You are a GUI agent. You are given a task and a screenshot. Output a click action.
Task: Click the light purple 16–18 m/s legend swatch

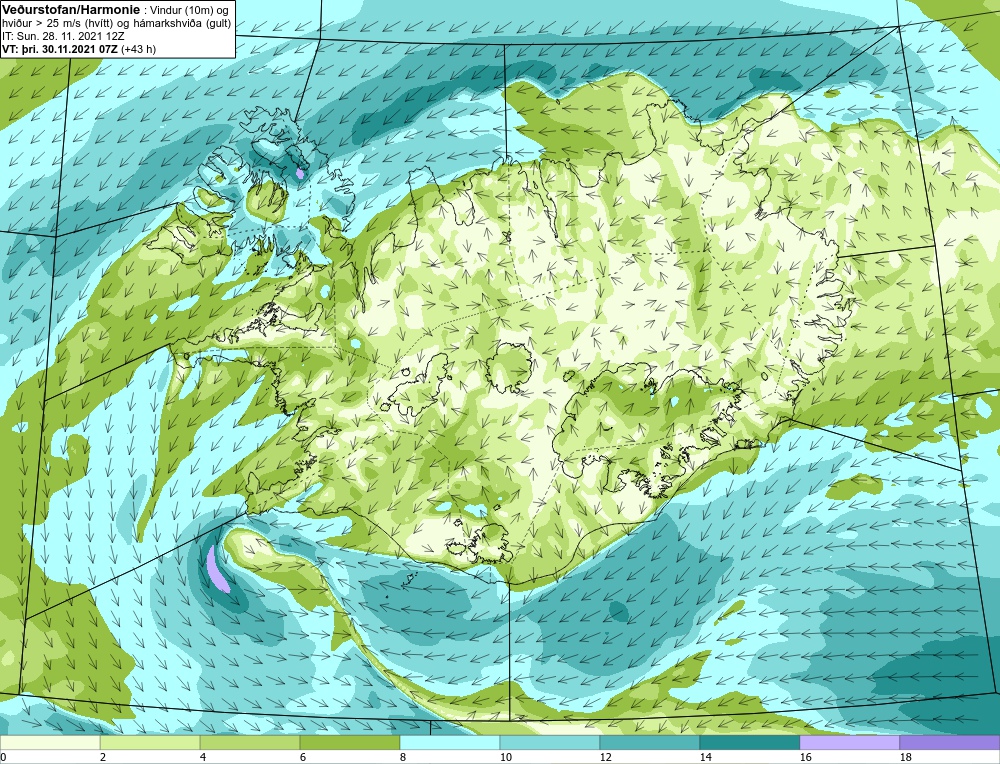(849, 742)
